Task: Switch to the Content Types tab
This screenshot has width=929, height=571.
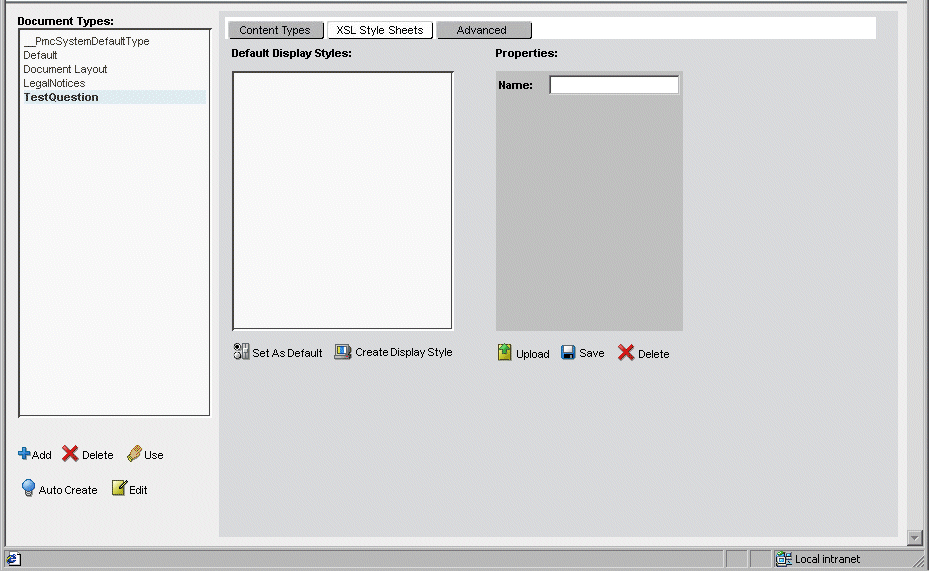Action: click(x=275, y=30)
